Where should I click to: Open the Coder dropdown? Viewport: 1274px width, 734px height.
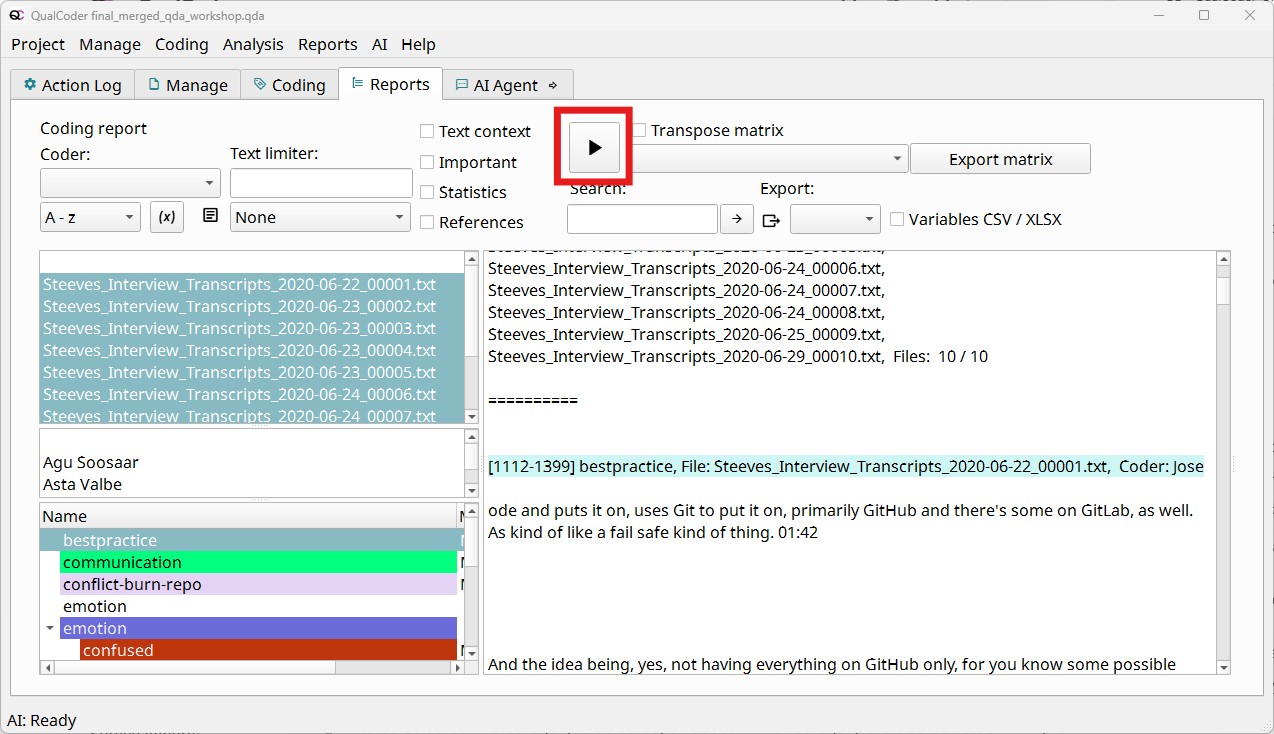point(130,183)
